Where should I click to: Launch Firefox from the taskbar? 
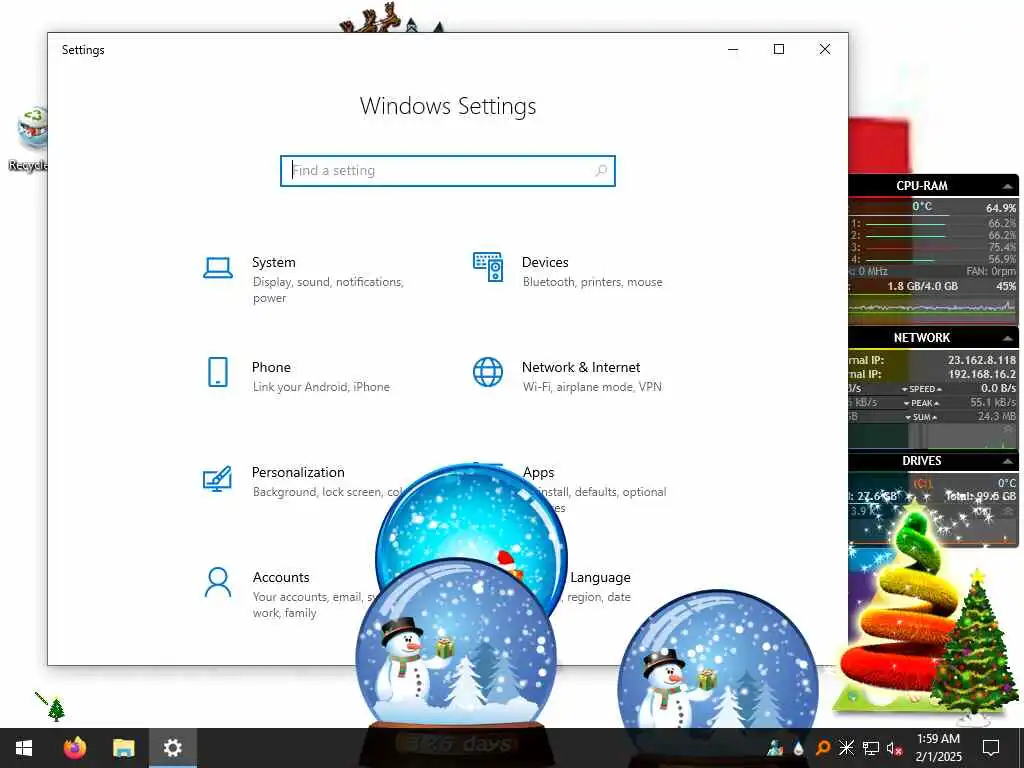coord(74,748)
